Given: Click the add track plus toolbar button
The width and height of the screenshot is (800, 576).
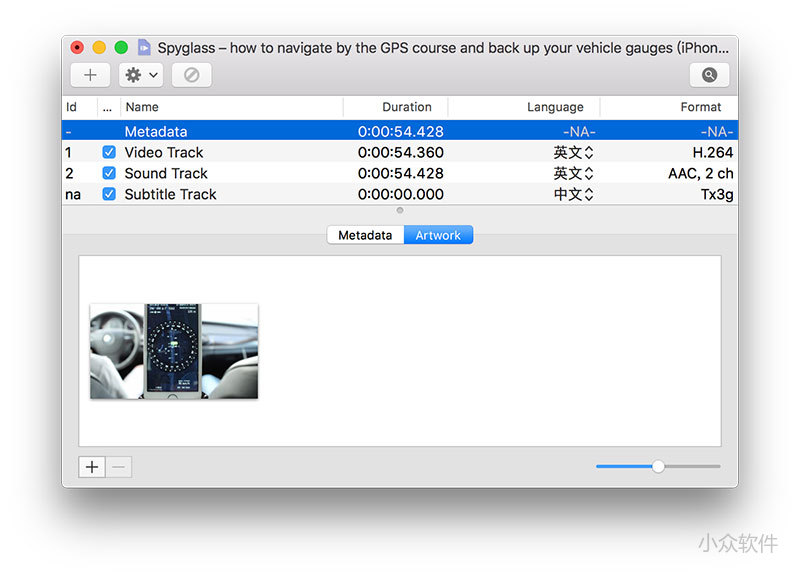Looking at the screenshot, I should (90, 75).
